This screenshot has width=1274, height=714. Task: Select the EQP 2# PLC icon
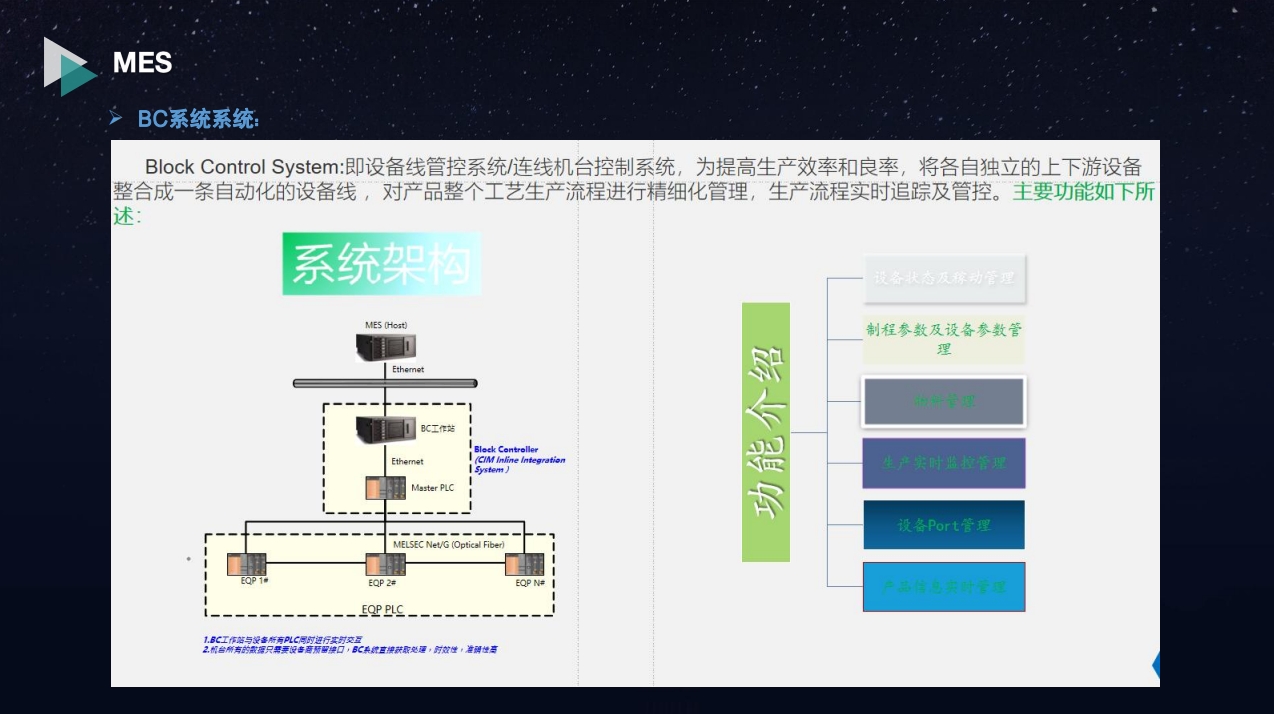click(x=385, y=564)
